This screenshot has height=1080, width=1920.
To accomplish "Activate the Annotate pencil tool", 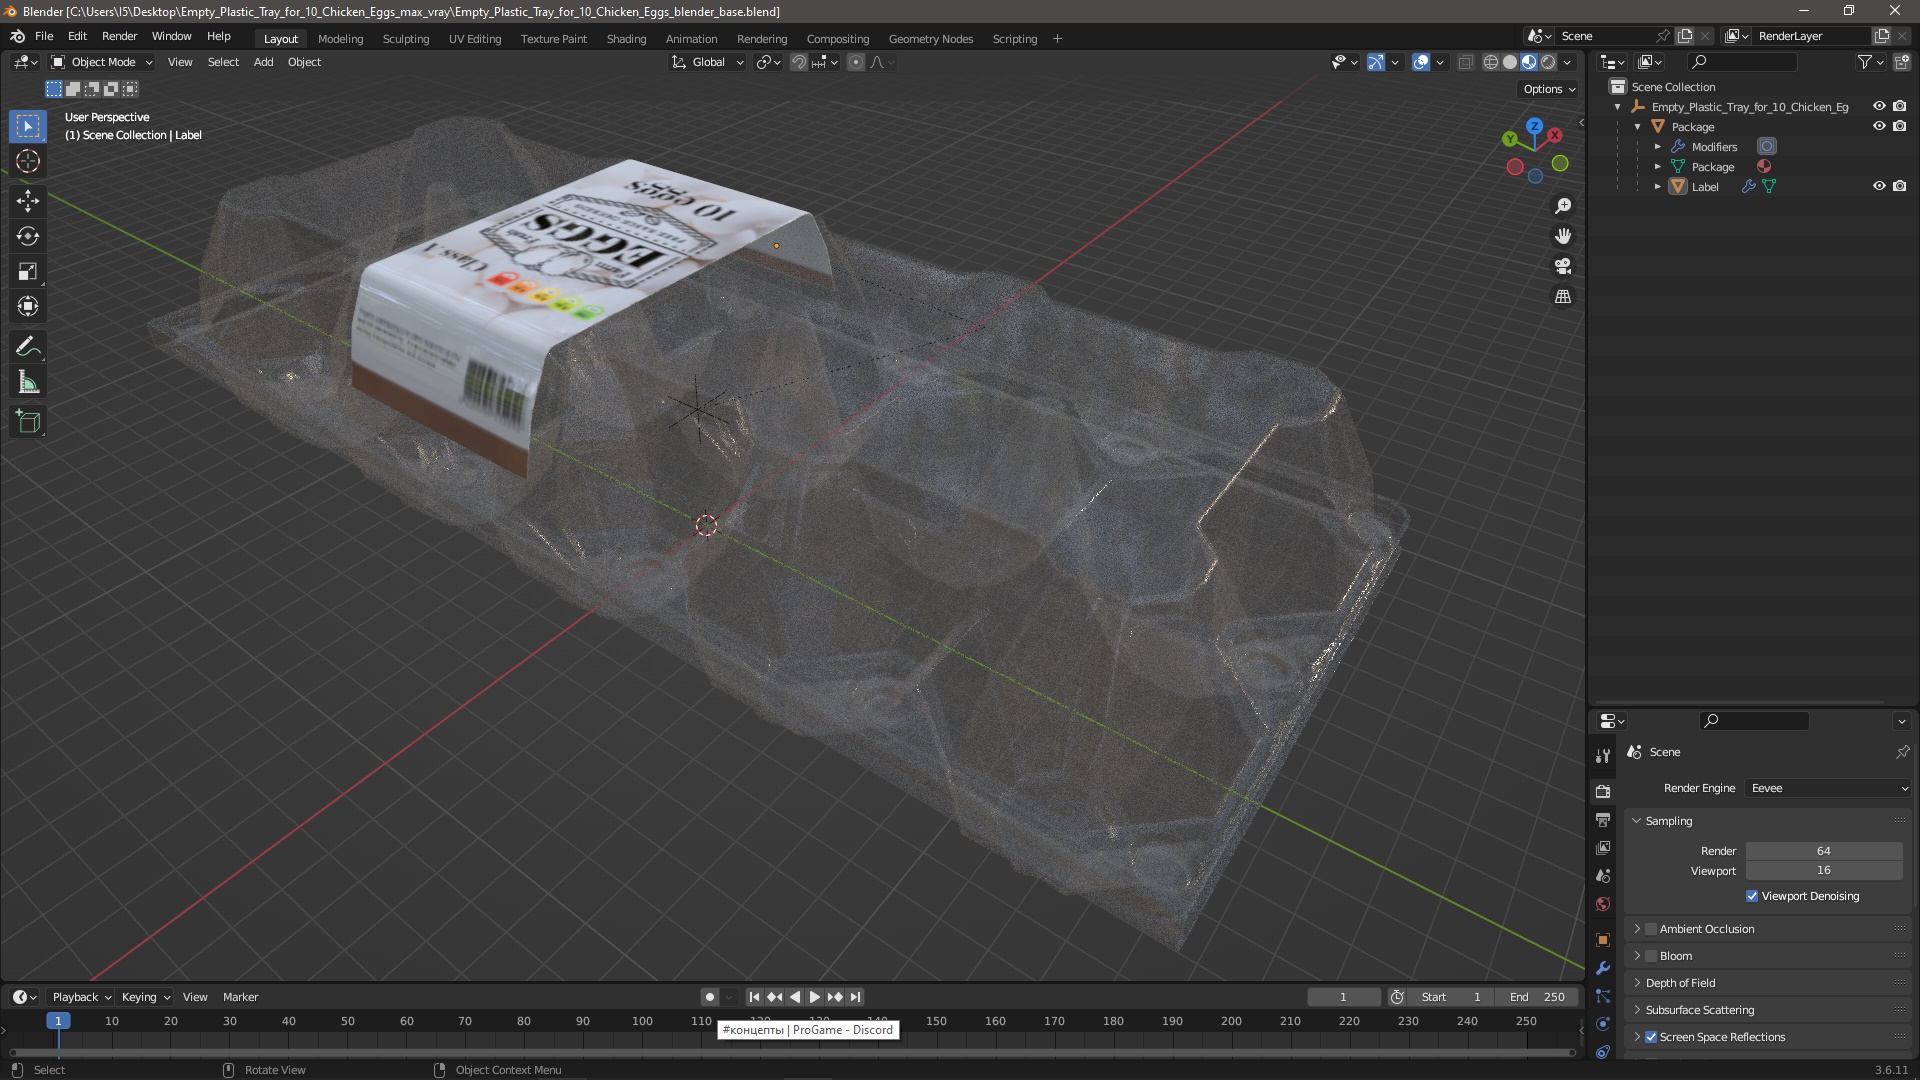I will 27,346.
